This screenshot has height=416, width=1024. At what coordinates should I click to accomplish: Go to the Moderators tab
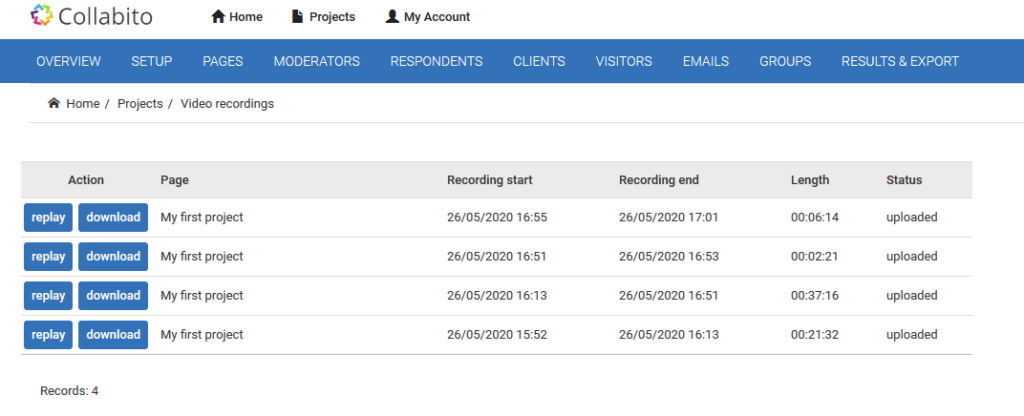point(317,61)
